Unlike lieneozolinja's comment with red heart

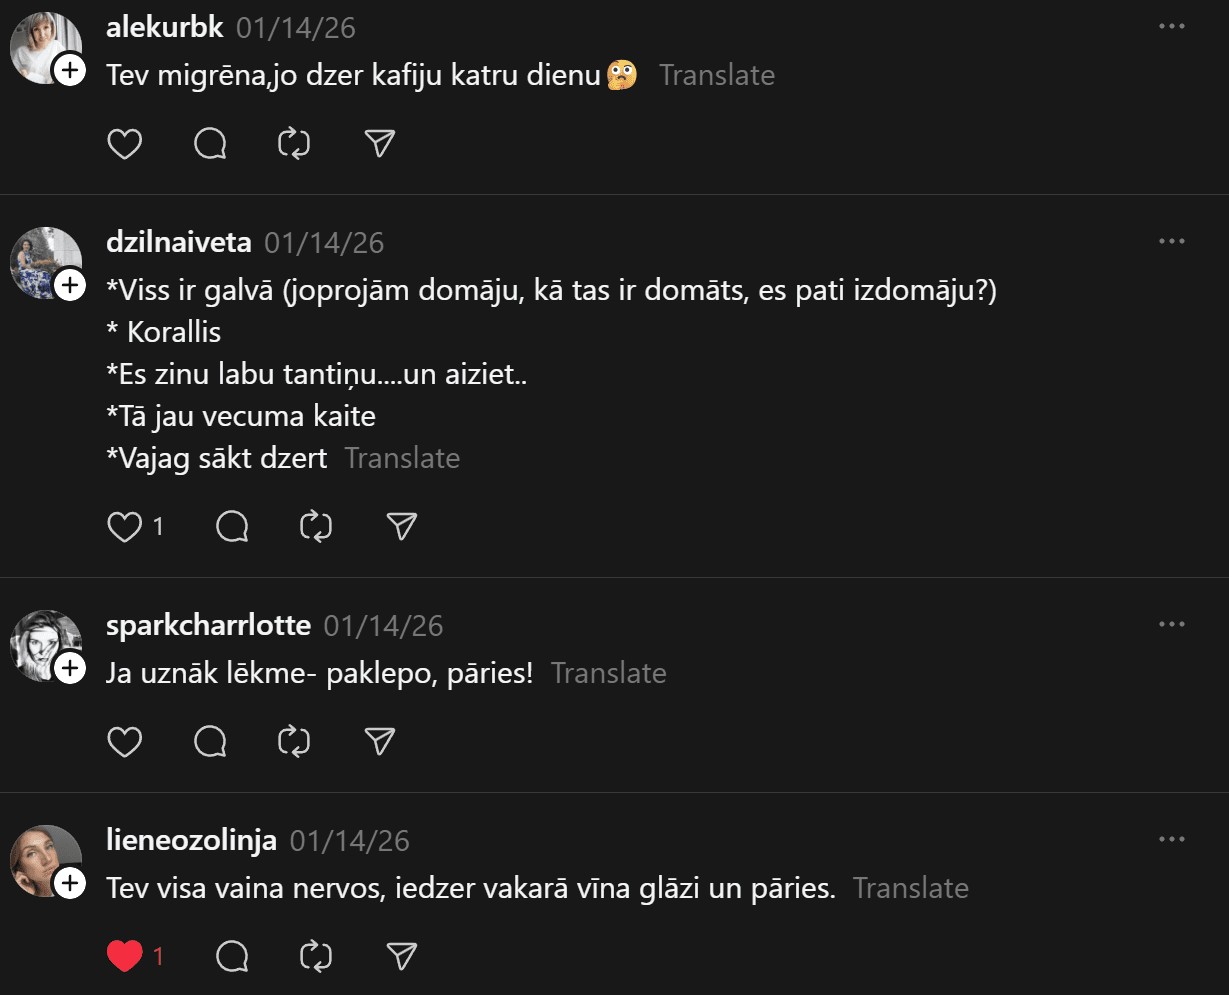125,957
